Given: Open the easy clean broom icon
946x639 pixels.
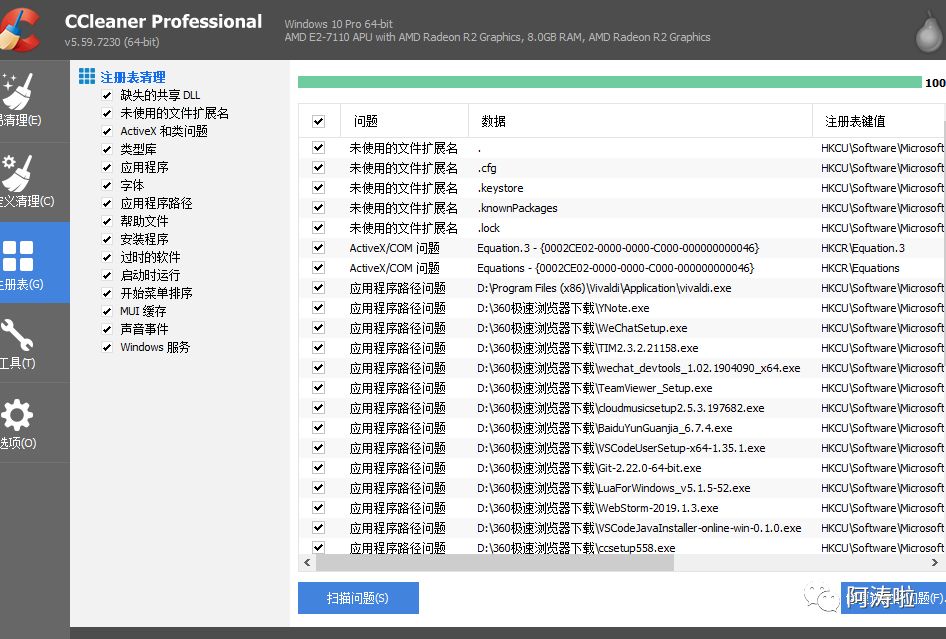Looking at the screenshot, I should [x=17, y=91].
